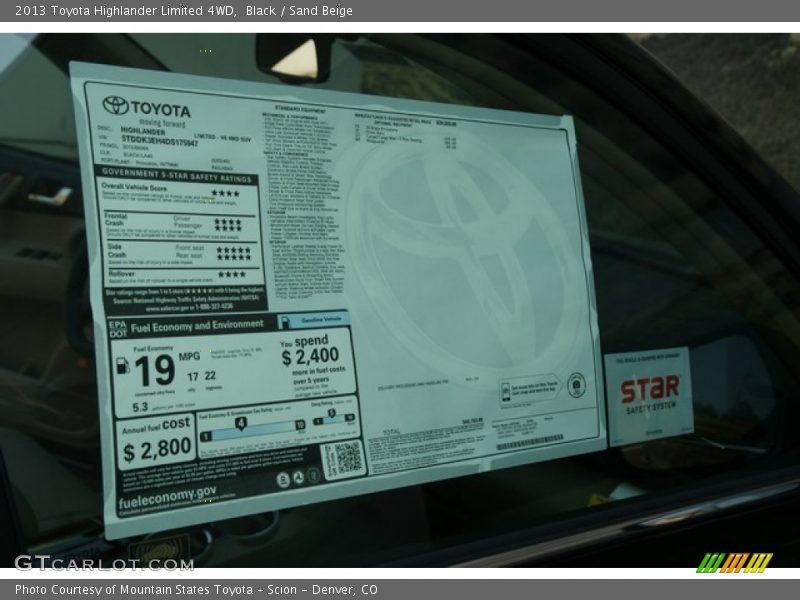The image size is (800, 600).
Task: Click the fuel pump icon beside 19 MPG
Action: (x=123, y=366)
